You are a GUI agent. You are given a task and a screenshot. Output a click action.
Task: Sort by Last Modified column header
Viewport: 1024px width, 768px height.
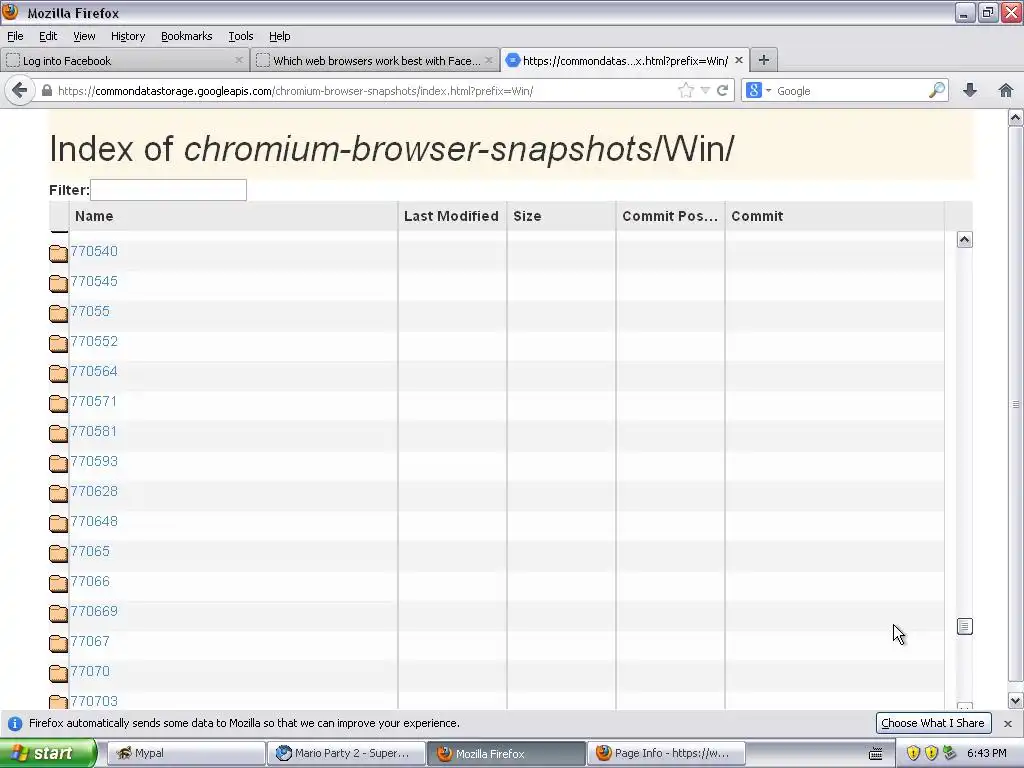point(452,216)
